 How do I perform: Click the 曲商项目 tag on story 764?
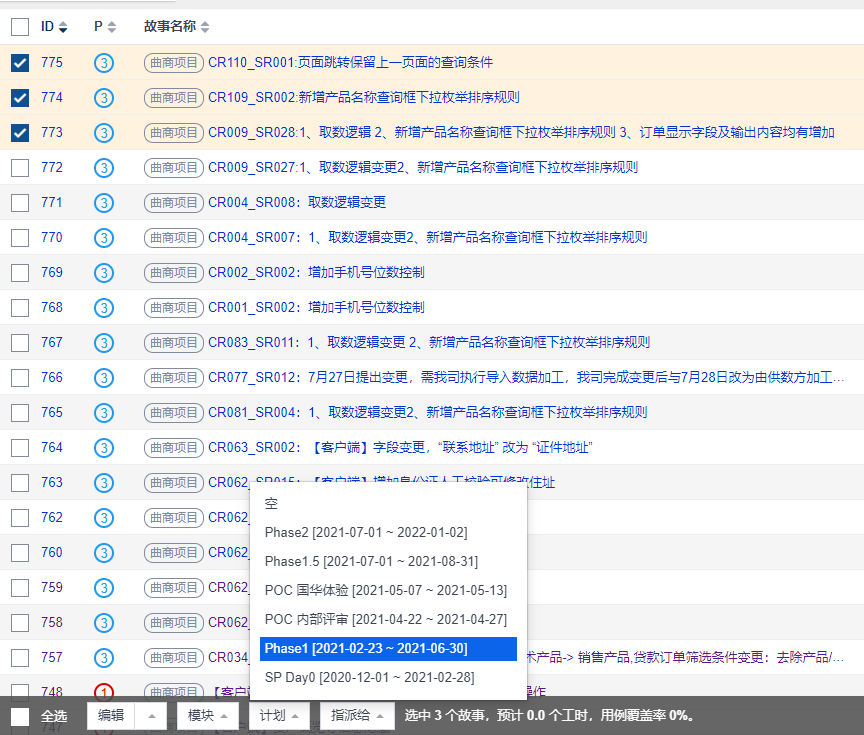click(174, 448)
